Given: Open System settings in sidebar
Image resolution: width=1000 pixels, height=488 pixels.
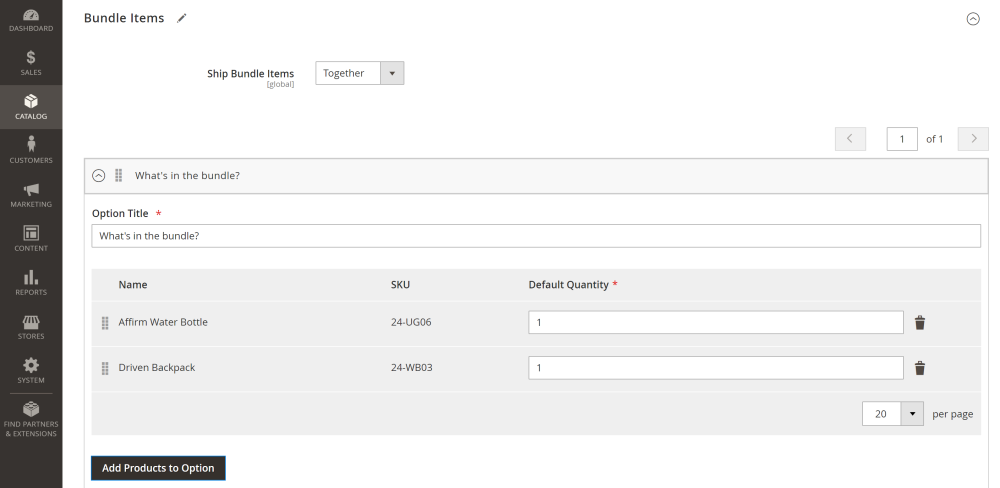Looking at the screenshot, I should point(31,371).
